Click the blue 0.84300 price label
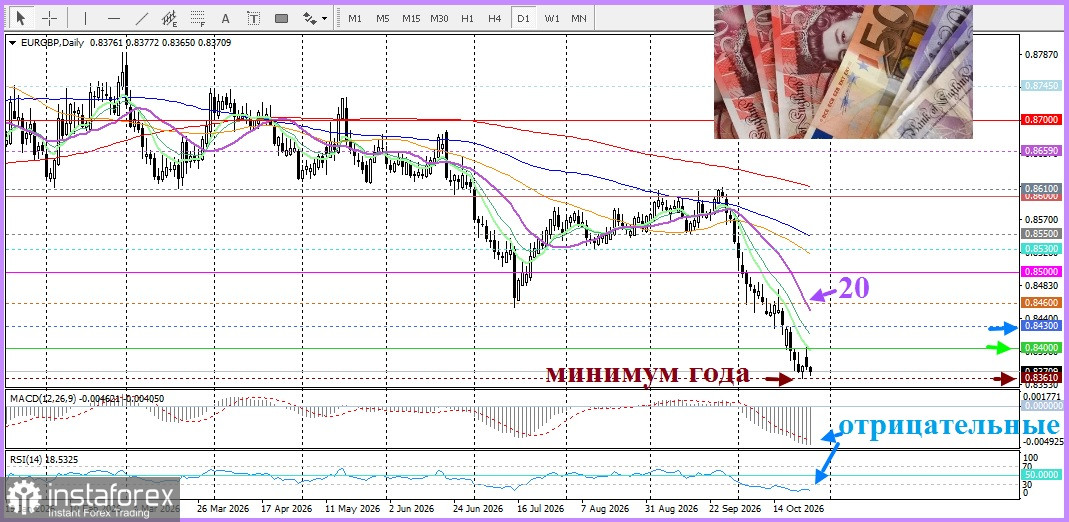 pyautogui.click(x=1040, y=326)
